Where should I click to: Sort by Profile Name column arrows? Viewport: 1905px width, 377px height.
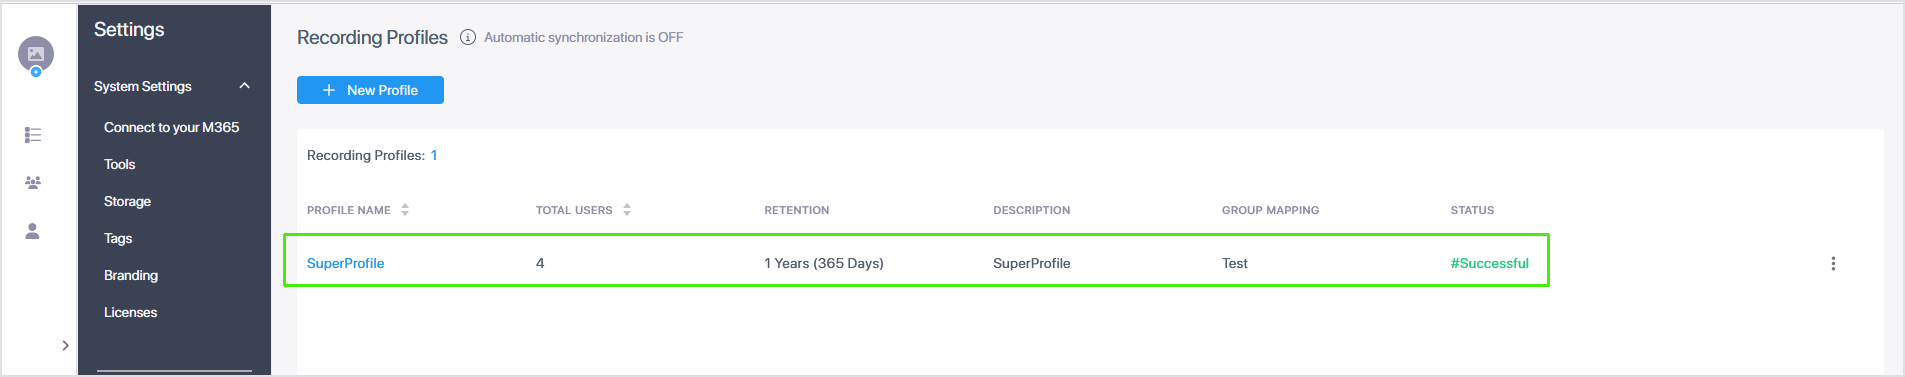click(405, 210)
